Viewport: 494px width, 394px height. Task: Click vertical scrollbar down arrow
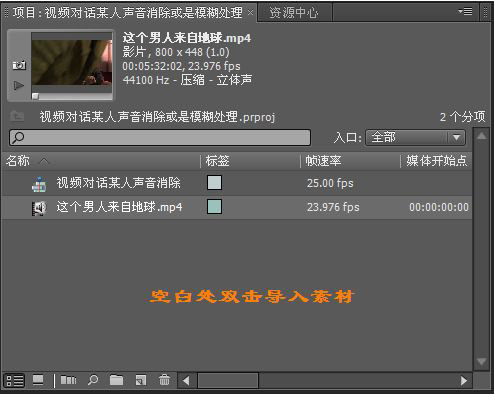point(482,361)
